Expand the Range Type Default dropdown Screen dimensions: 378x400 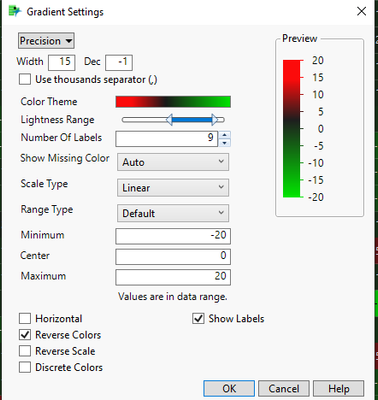click(x=173, y=213)
